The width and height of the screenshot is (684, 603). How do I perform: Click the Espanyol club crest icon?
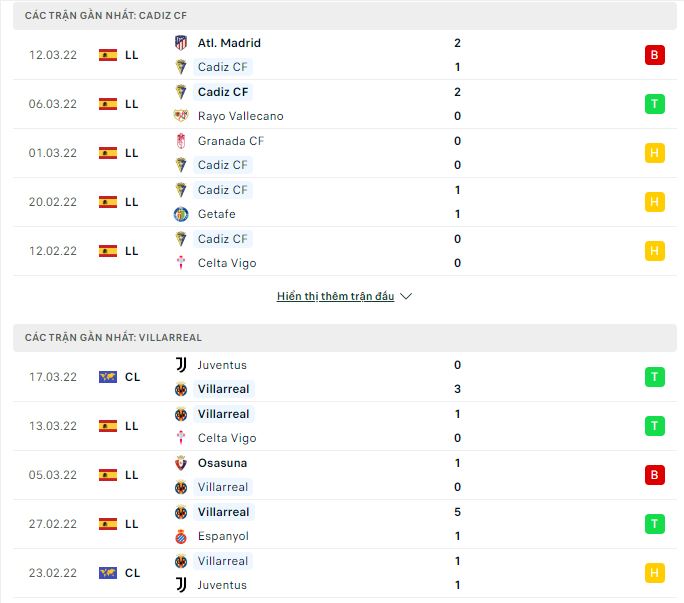coord(181,536)
